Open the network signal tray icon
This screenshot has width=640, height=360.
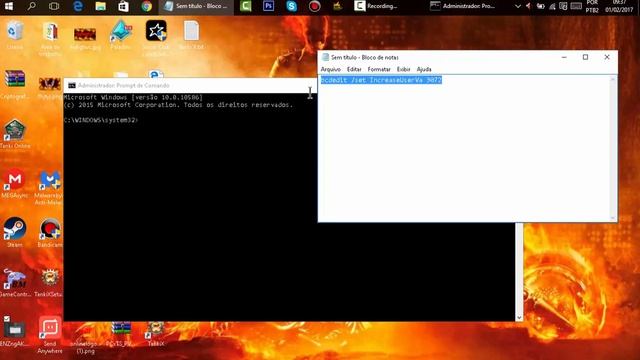[x=552, y=6]
